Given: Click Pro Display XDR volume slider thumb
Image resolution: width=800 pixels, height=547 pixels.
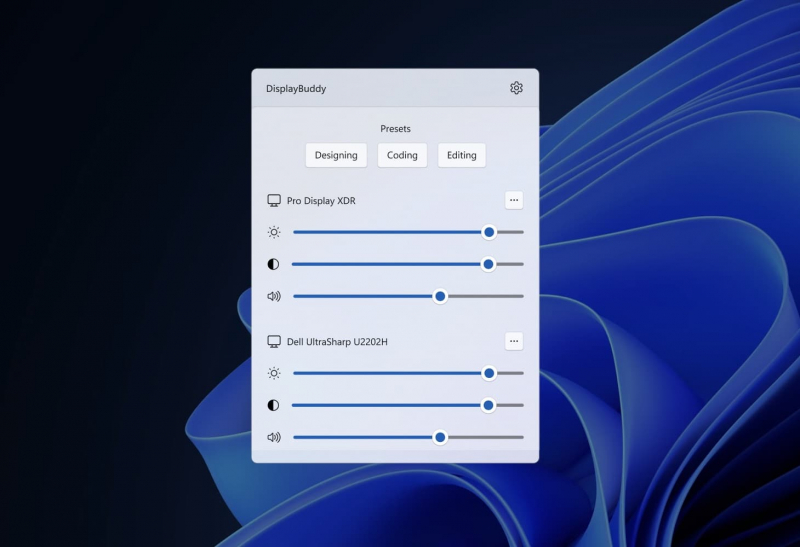Looking at the screenshot, I should (x=440, y=296).
